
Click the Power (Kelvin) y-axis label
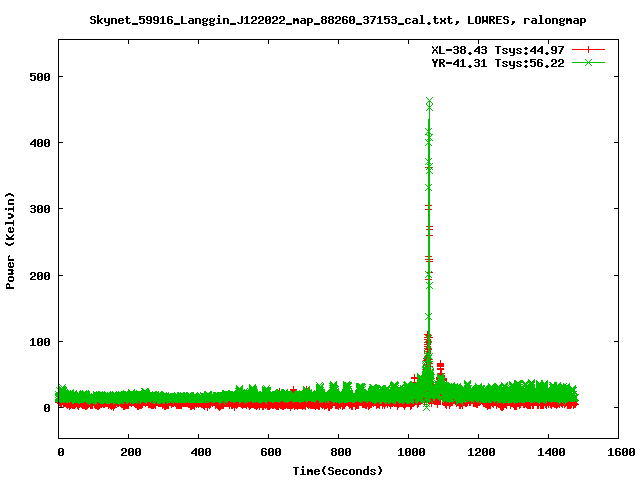(x=10, y=240)
